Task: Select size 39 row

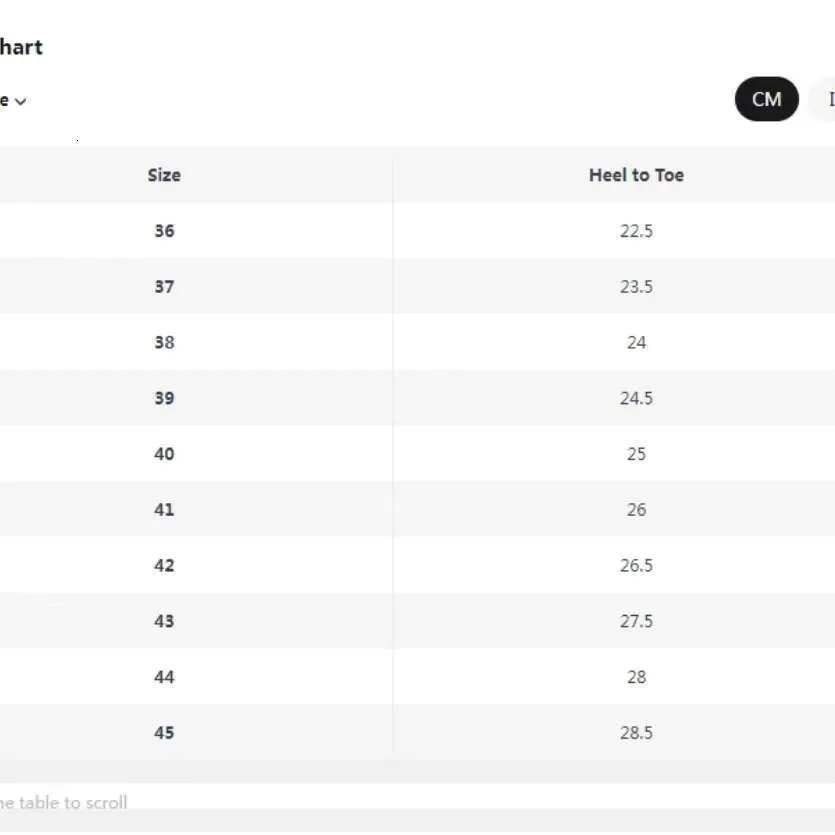Action: [x=418, y=398]
